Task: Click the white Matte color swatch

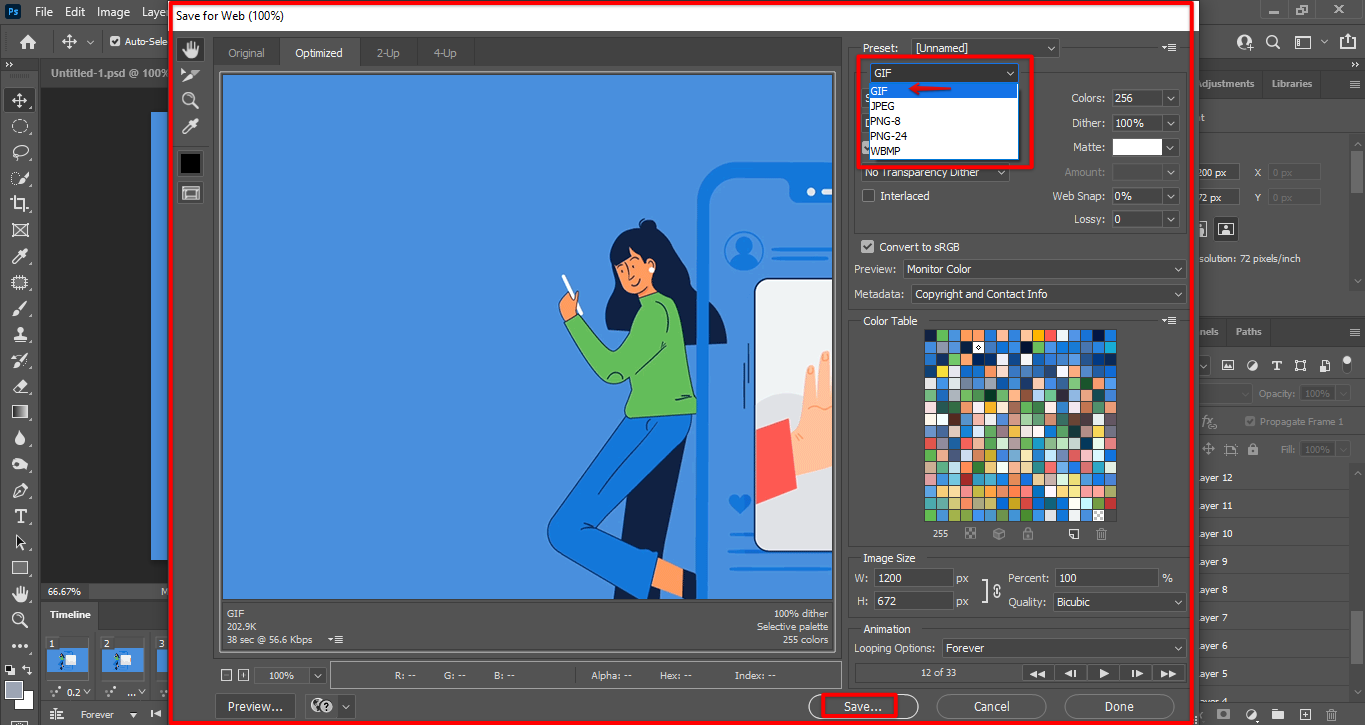Action: tap(1137, 147)
